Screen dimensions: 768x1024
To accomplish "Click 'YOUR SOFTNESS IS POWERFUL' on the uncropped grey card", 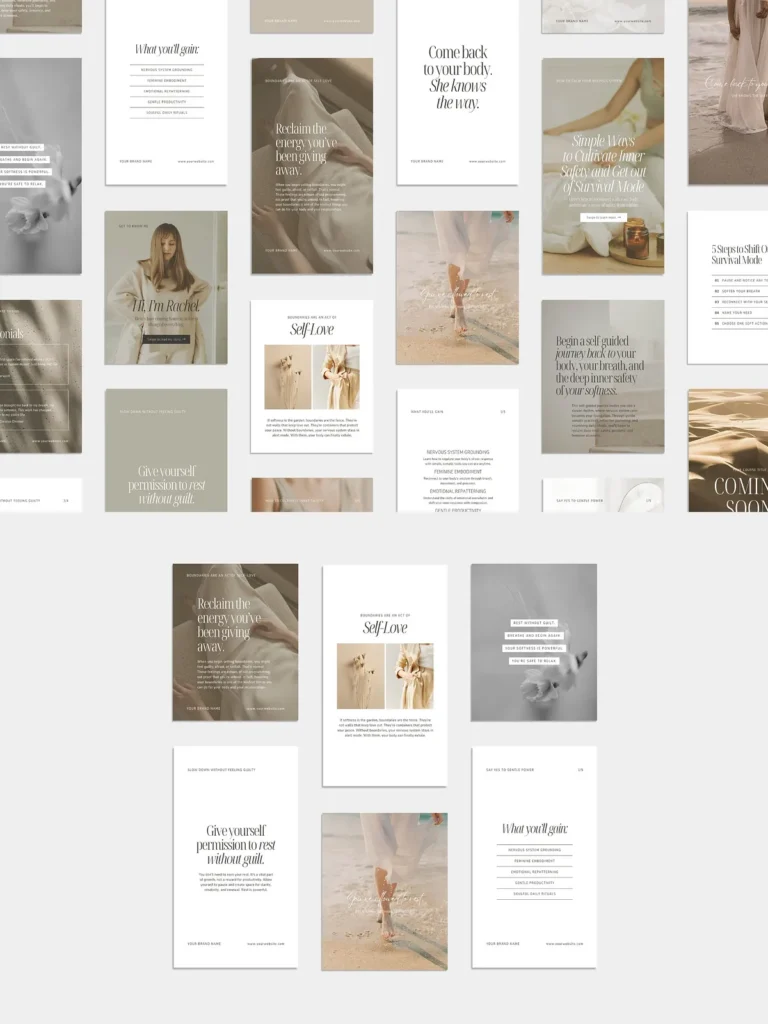I will pyautogui.click(x=534, y=648).
